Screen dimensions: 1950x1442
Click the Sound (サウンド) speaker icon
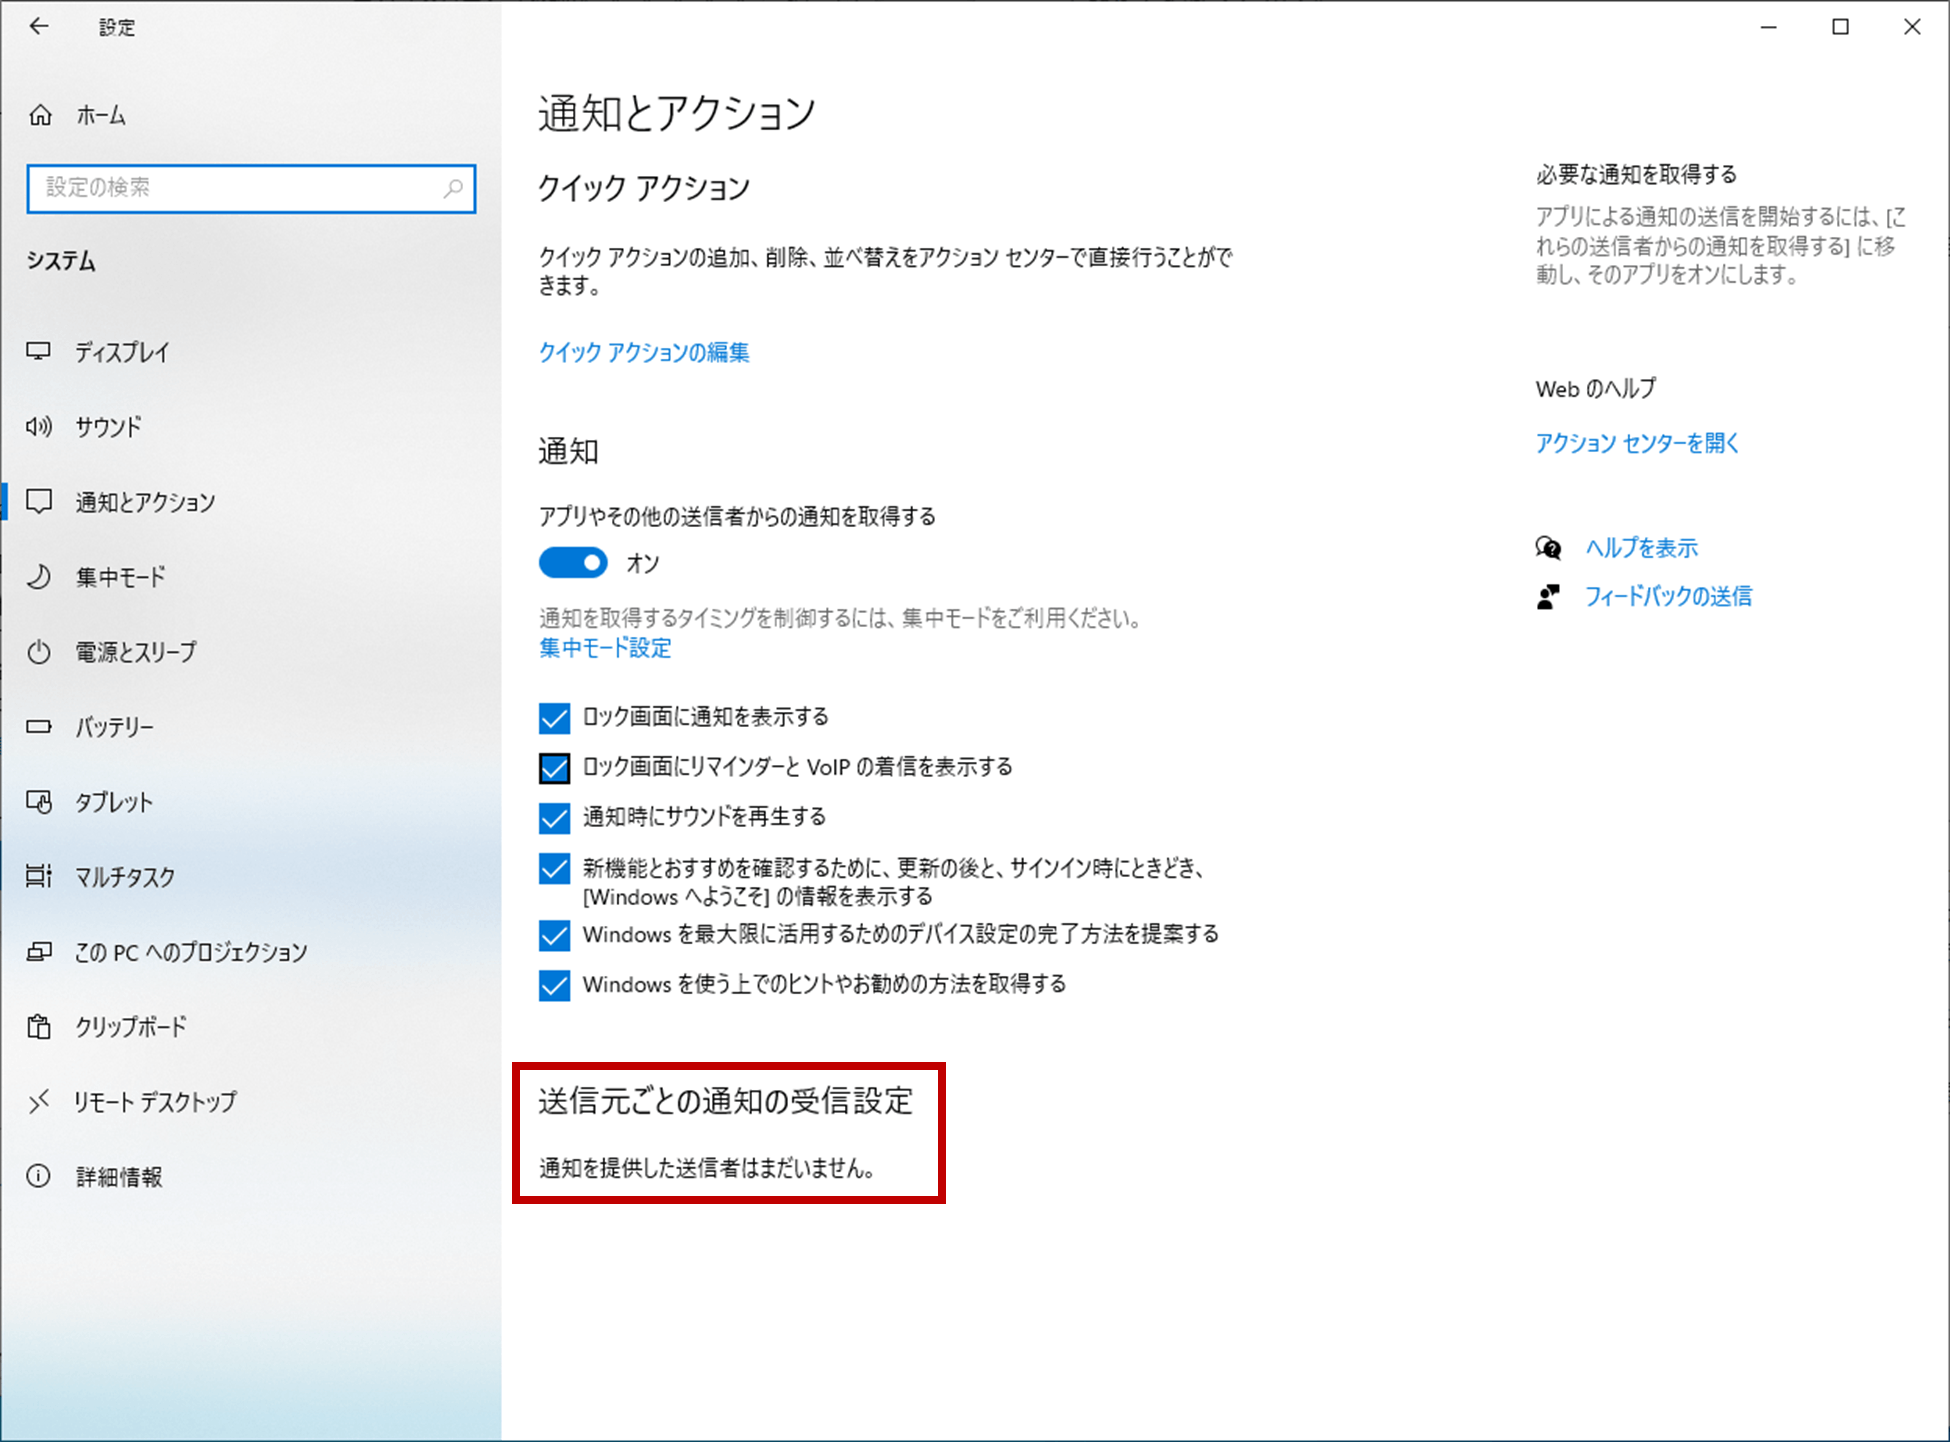click(x=39, y=427)
